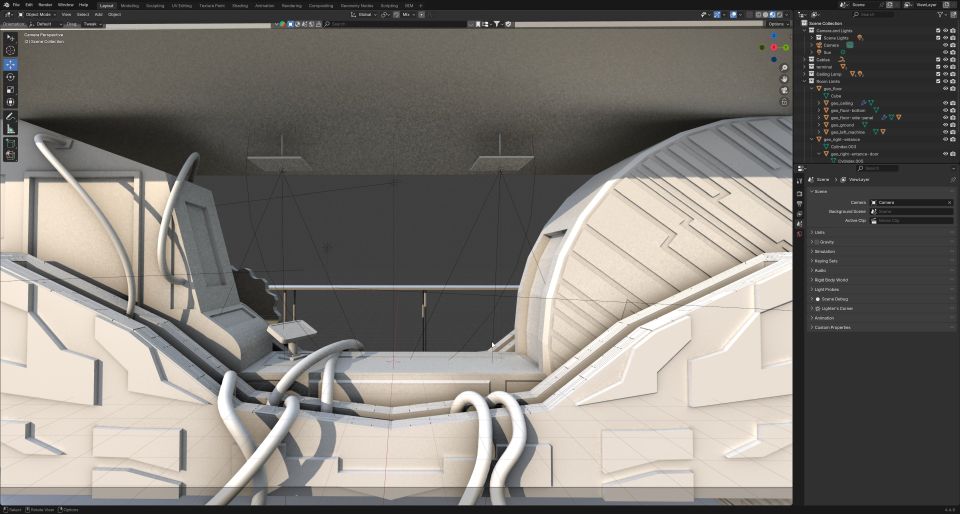The height and width of the screenshot is (514, 960).
Task: Switch to the Geometry Nodes workspace tab
Action: [x=358, y=6]
